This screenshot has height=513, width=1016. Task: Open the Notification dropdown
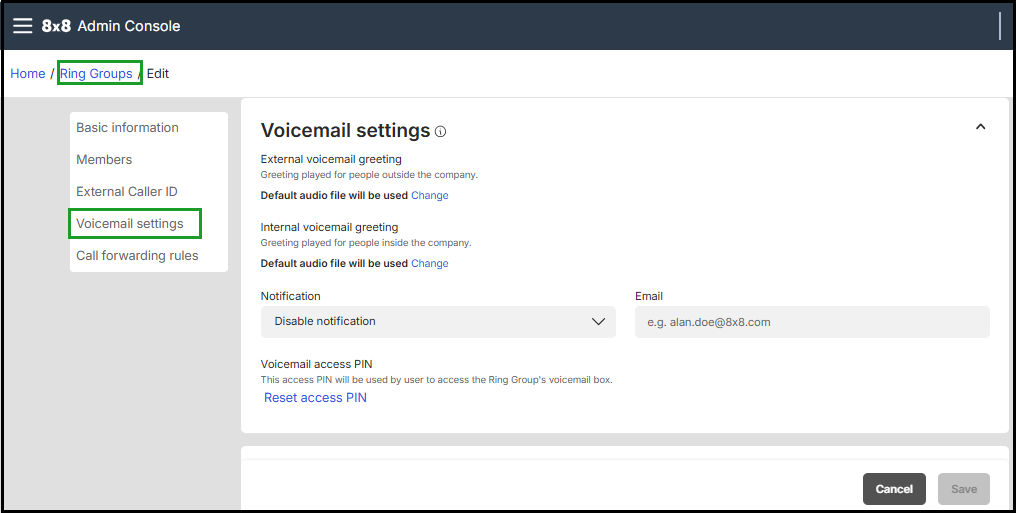pyautogui.click(x=438, y=322)
